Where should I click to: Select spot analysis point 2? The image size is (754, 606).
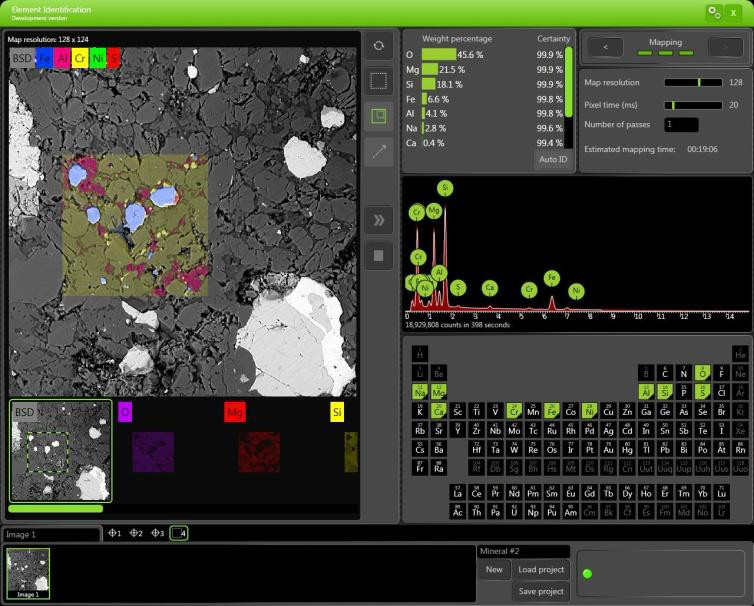[135, 534]
